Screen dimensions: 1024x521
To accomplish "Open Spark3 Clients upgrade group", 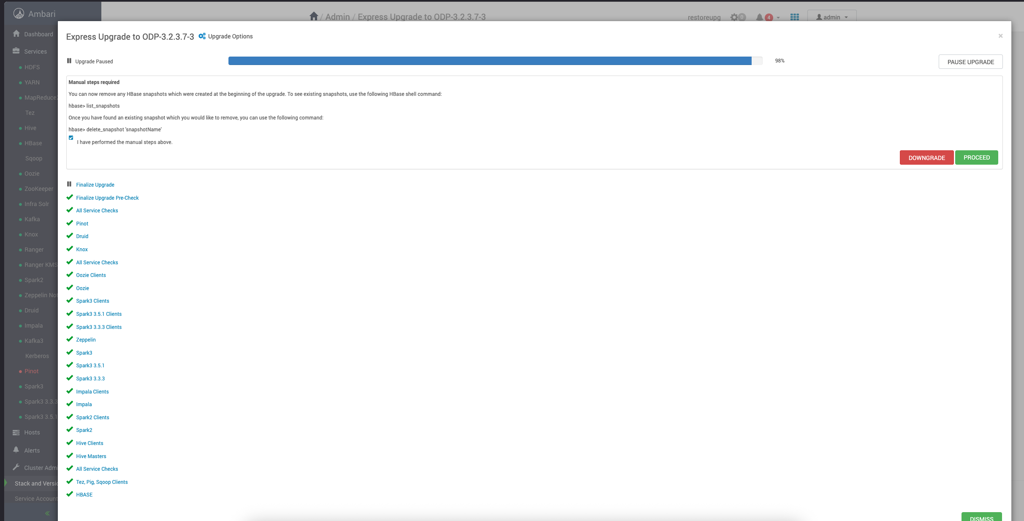I will (x=92, y=301).
